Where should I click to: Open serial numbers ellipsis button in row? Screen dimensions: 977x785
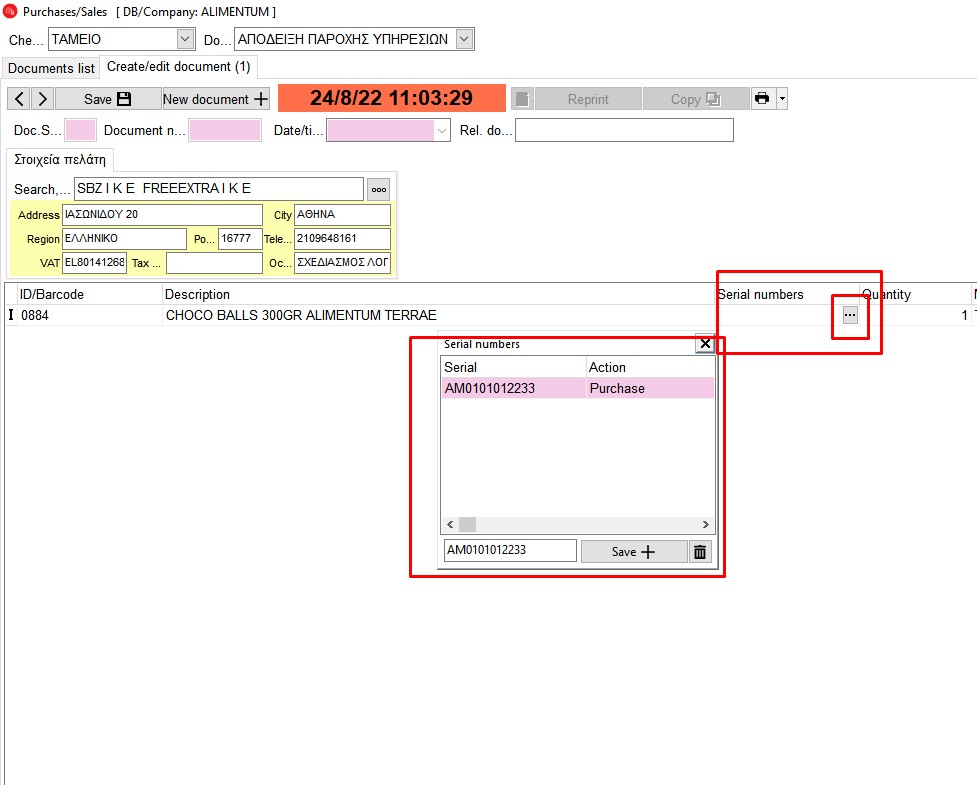coord(850,315)
